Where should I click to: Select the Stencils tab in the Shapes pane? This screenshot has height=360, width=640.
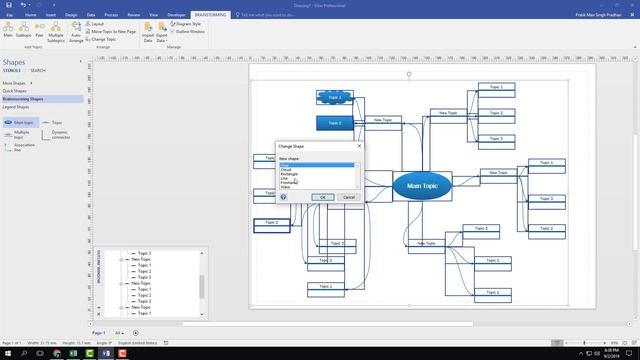click(12, 71)
